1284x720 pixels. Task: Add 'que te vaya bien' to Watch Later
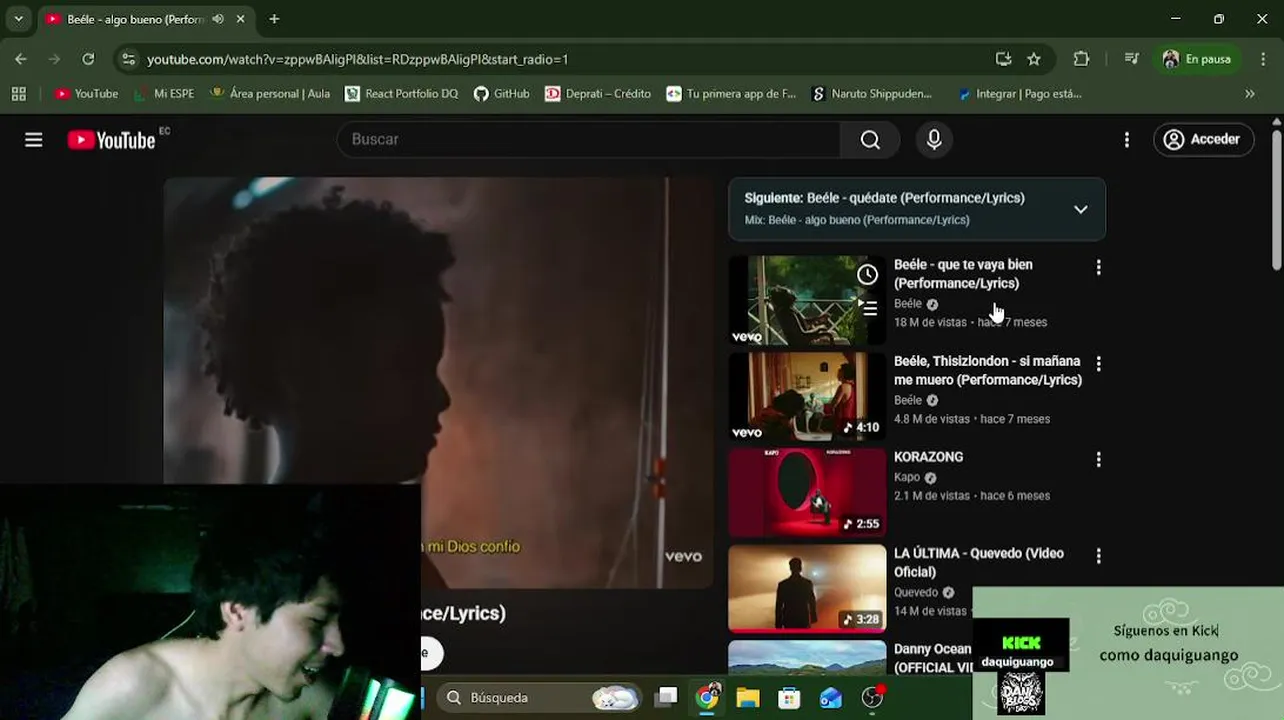[867, 274]
